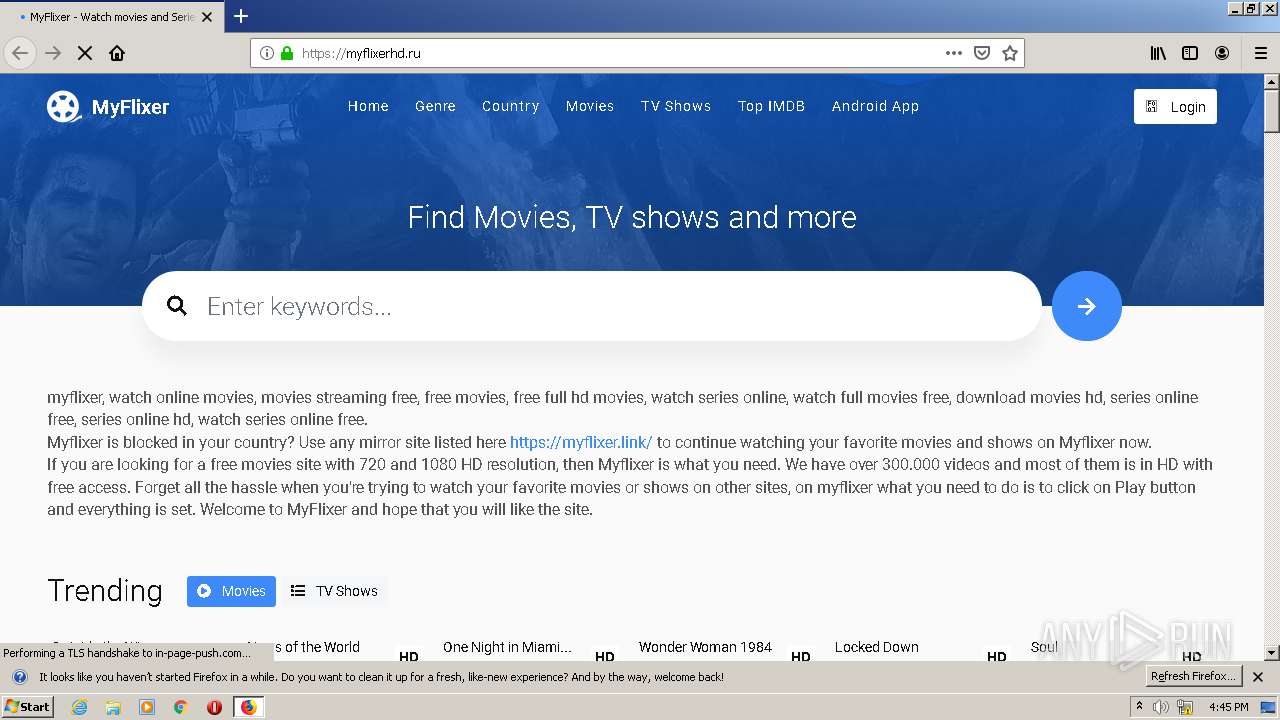Viewport: 1280px width, 720px height.
Task: Go back with browser back arrow
Action: pyautogui.click(x=20, y=53)
